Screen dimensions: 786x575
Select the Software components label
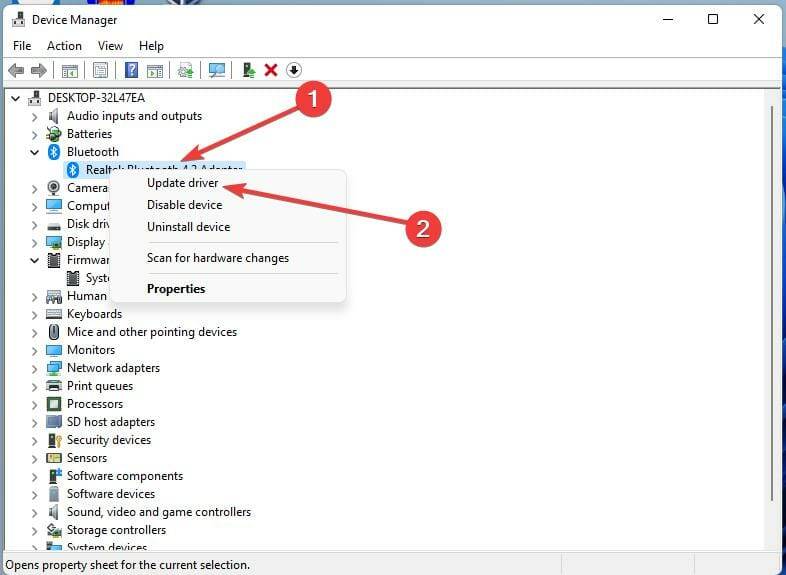(125, 476)
